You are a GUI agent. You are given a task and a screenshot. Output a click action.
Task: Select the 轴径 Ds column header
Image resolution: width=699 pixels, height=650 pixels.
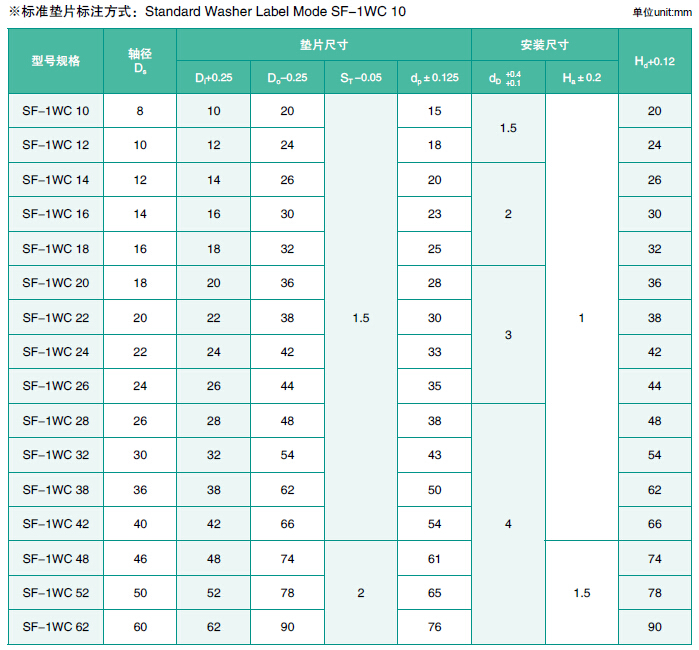(140, 61)
